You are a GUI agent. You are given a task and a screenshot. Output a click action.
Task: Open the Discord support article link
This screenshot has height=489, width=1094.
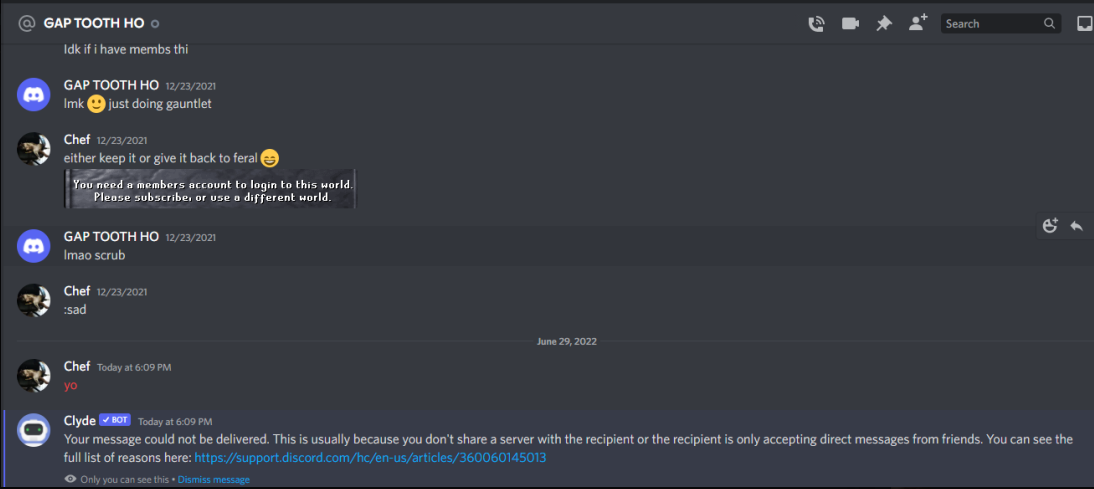coord(370,457)
